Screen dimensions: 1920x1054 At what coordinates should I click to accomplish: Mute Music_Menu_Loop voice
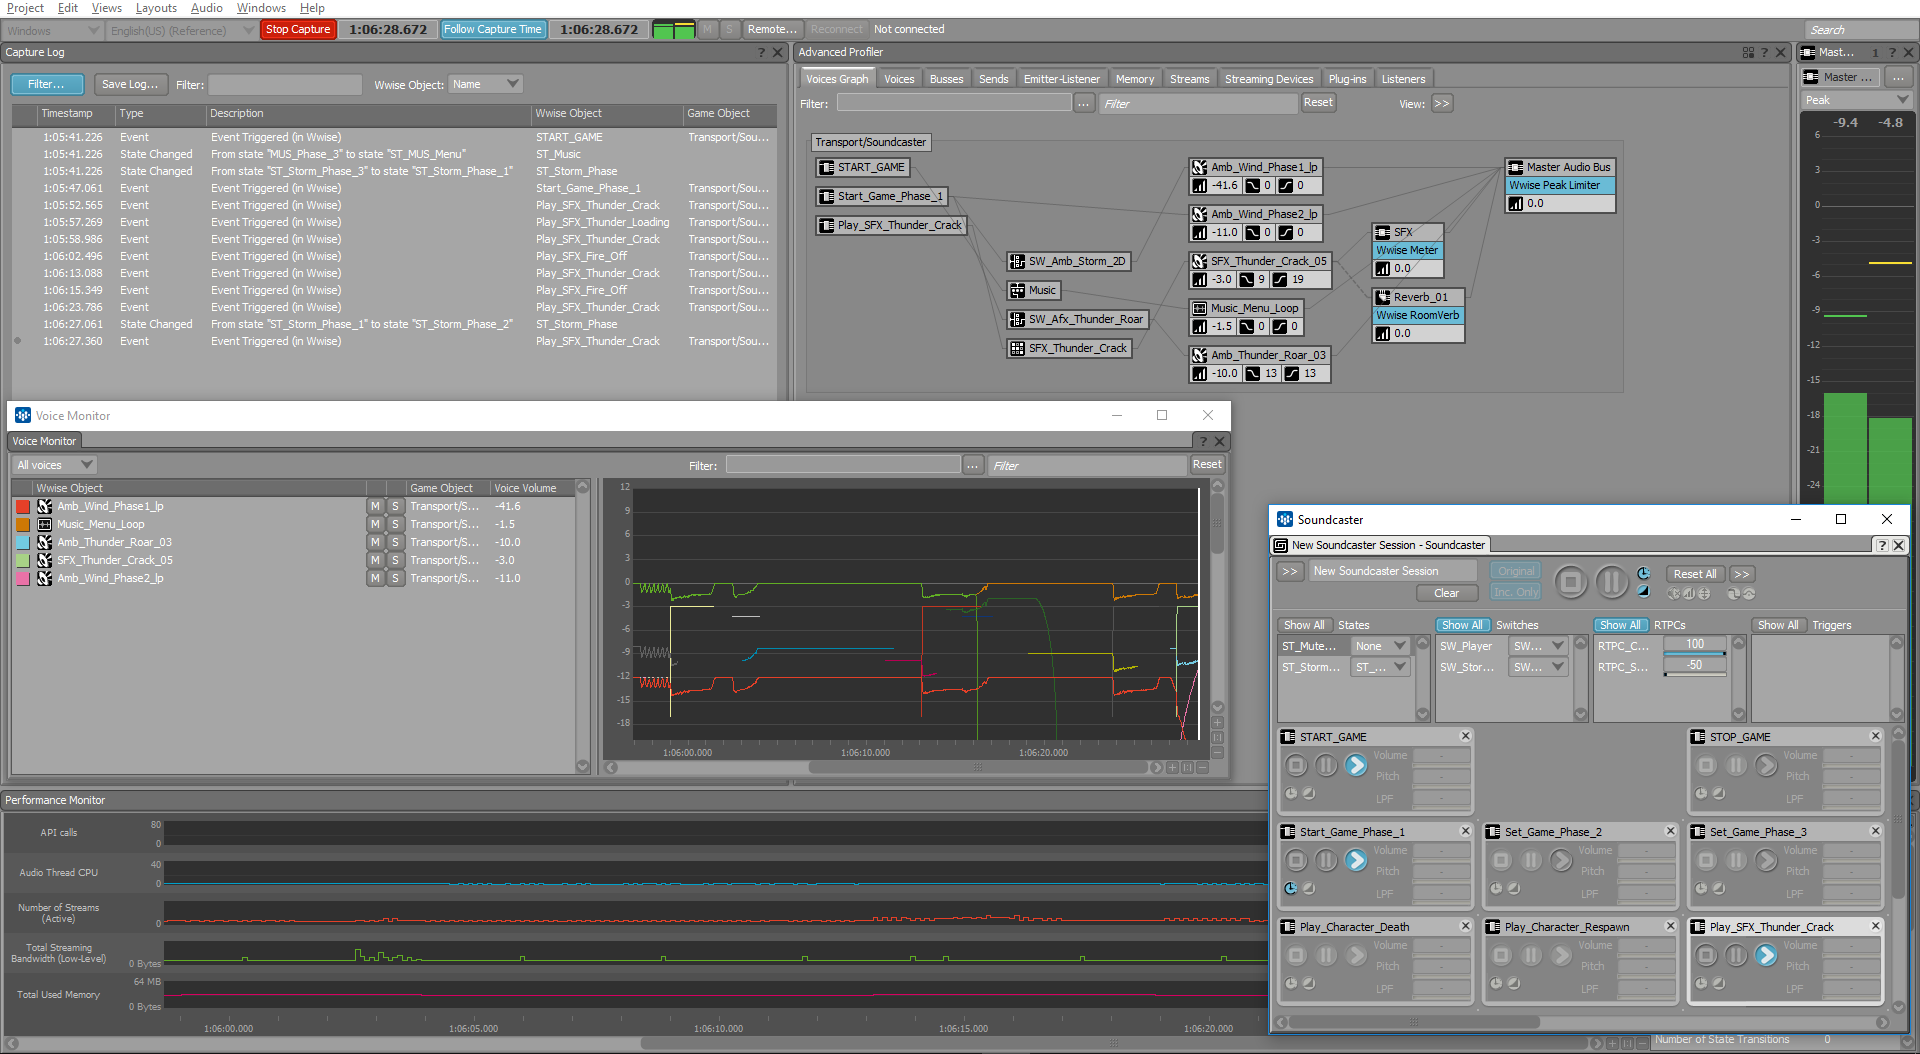(376, 524)
